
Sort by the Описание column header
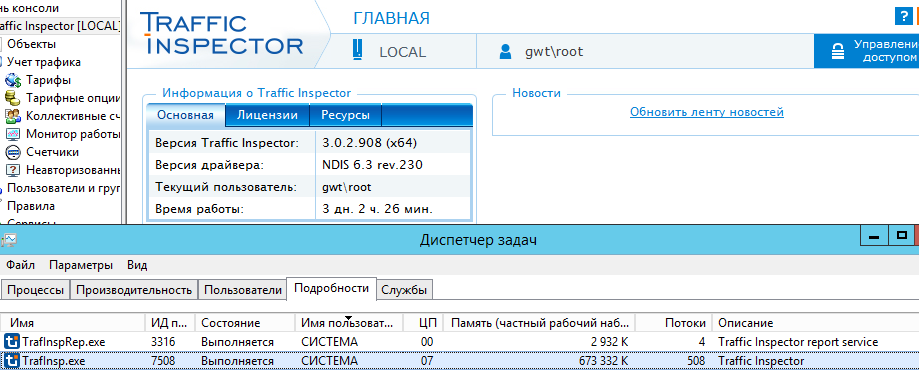[815, 323]
